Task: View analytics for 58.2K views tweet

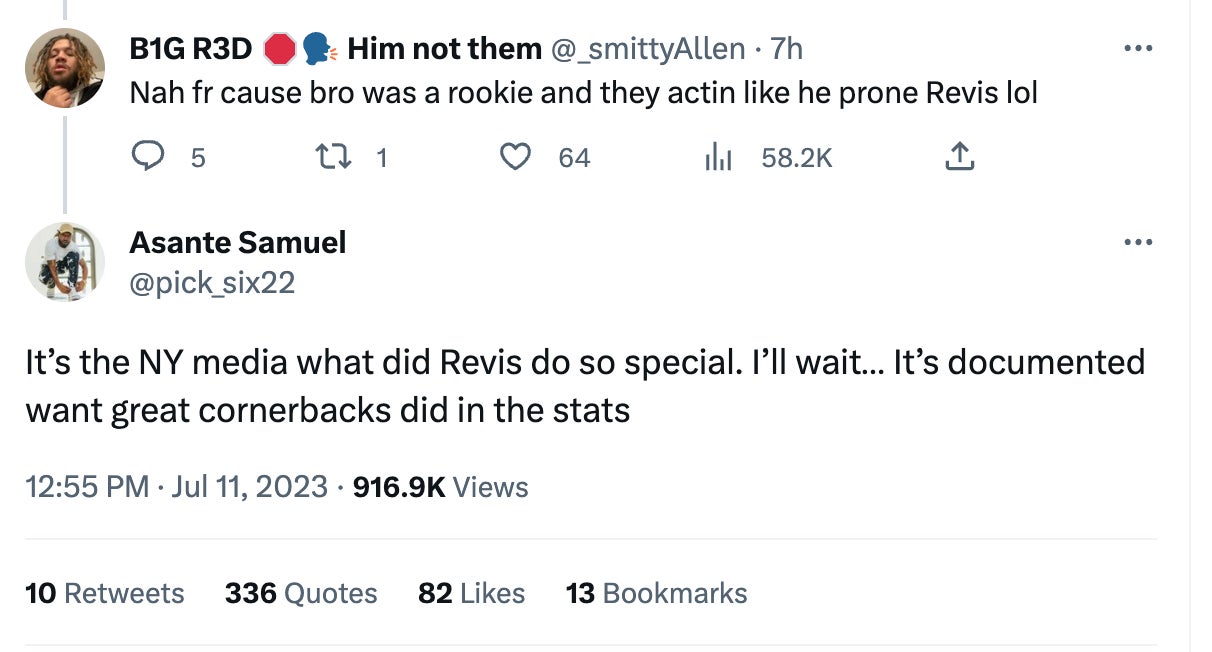Action: click(716, 157)
